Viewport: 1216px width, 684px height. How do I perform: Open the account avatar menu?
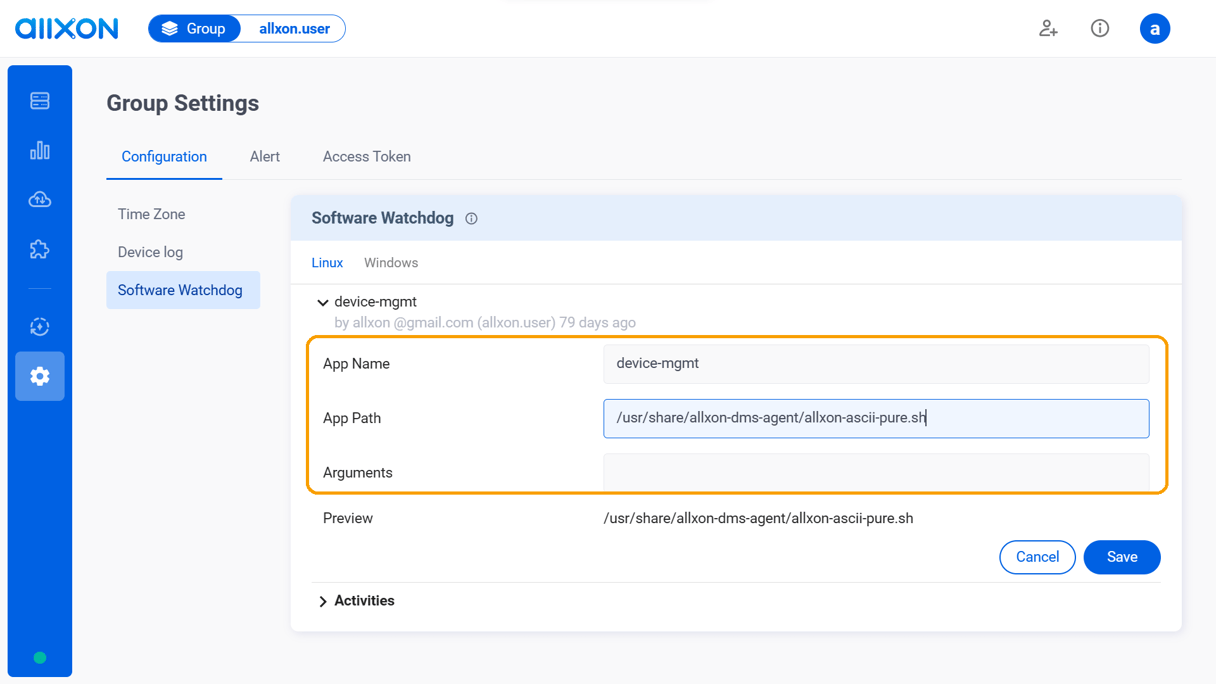[1155, 28]
